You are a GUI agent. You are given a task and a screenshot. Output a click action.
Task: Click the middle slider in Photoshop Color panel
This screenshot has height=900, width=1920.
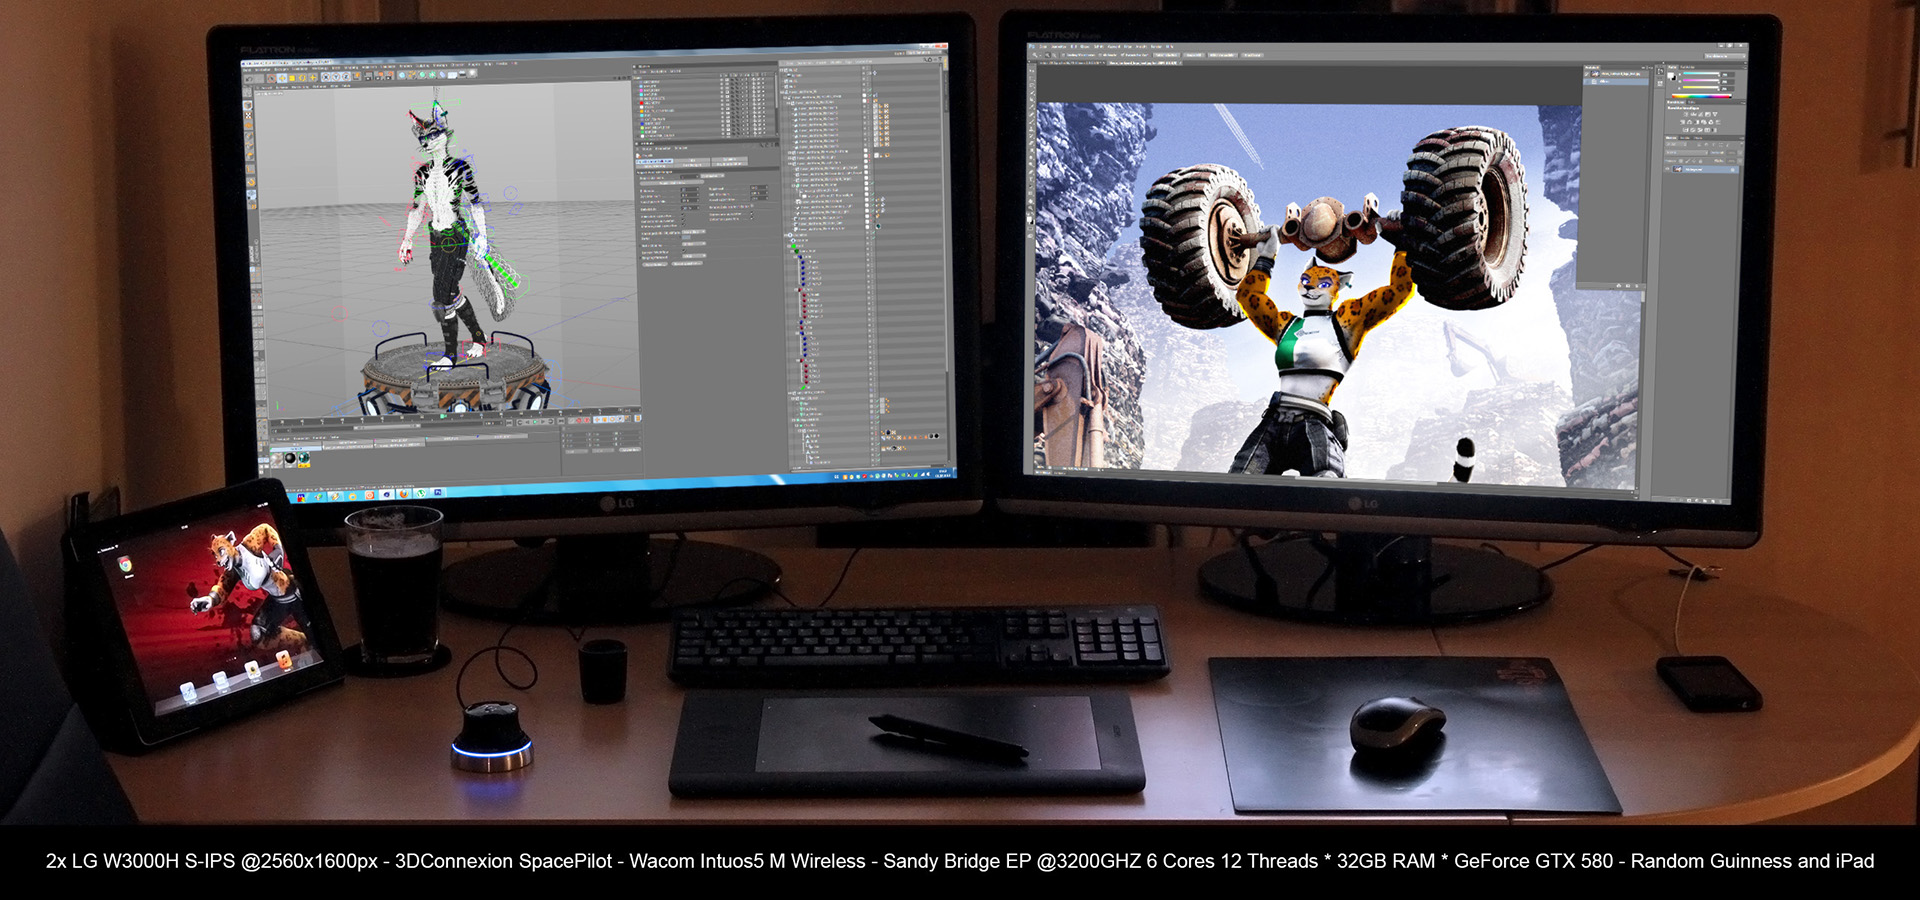(x=1701, y=80)
